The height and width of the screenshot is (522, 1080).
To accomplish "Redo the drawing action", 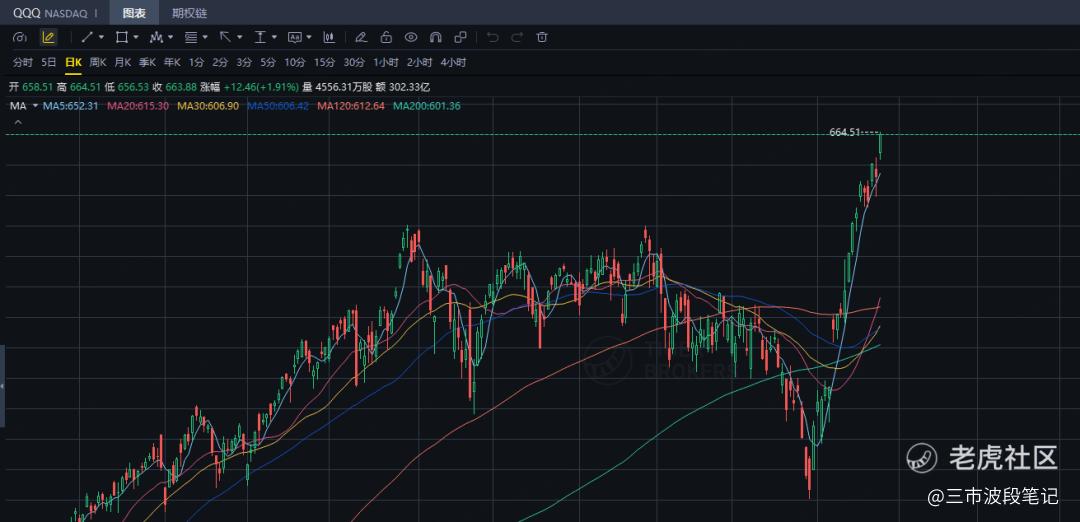I will [517, 37].
